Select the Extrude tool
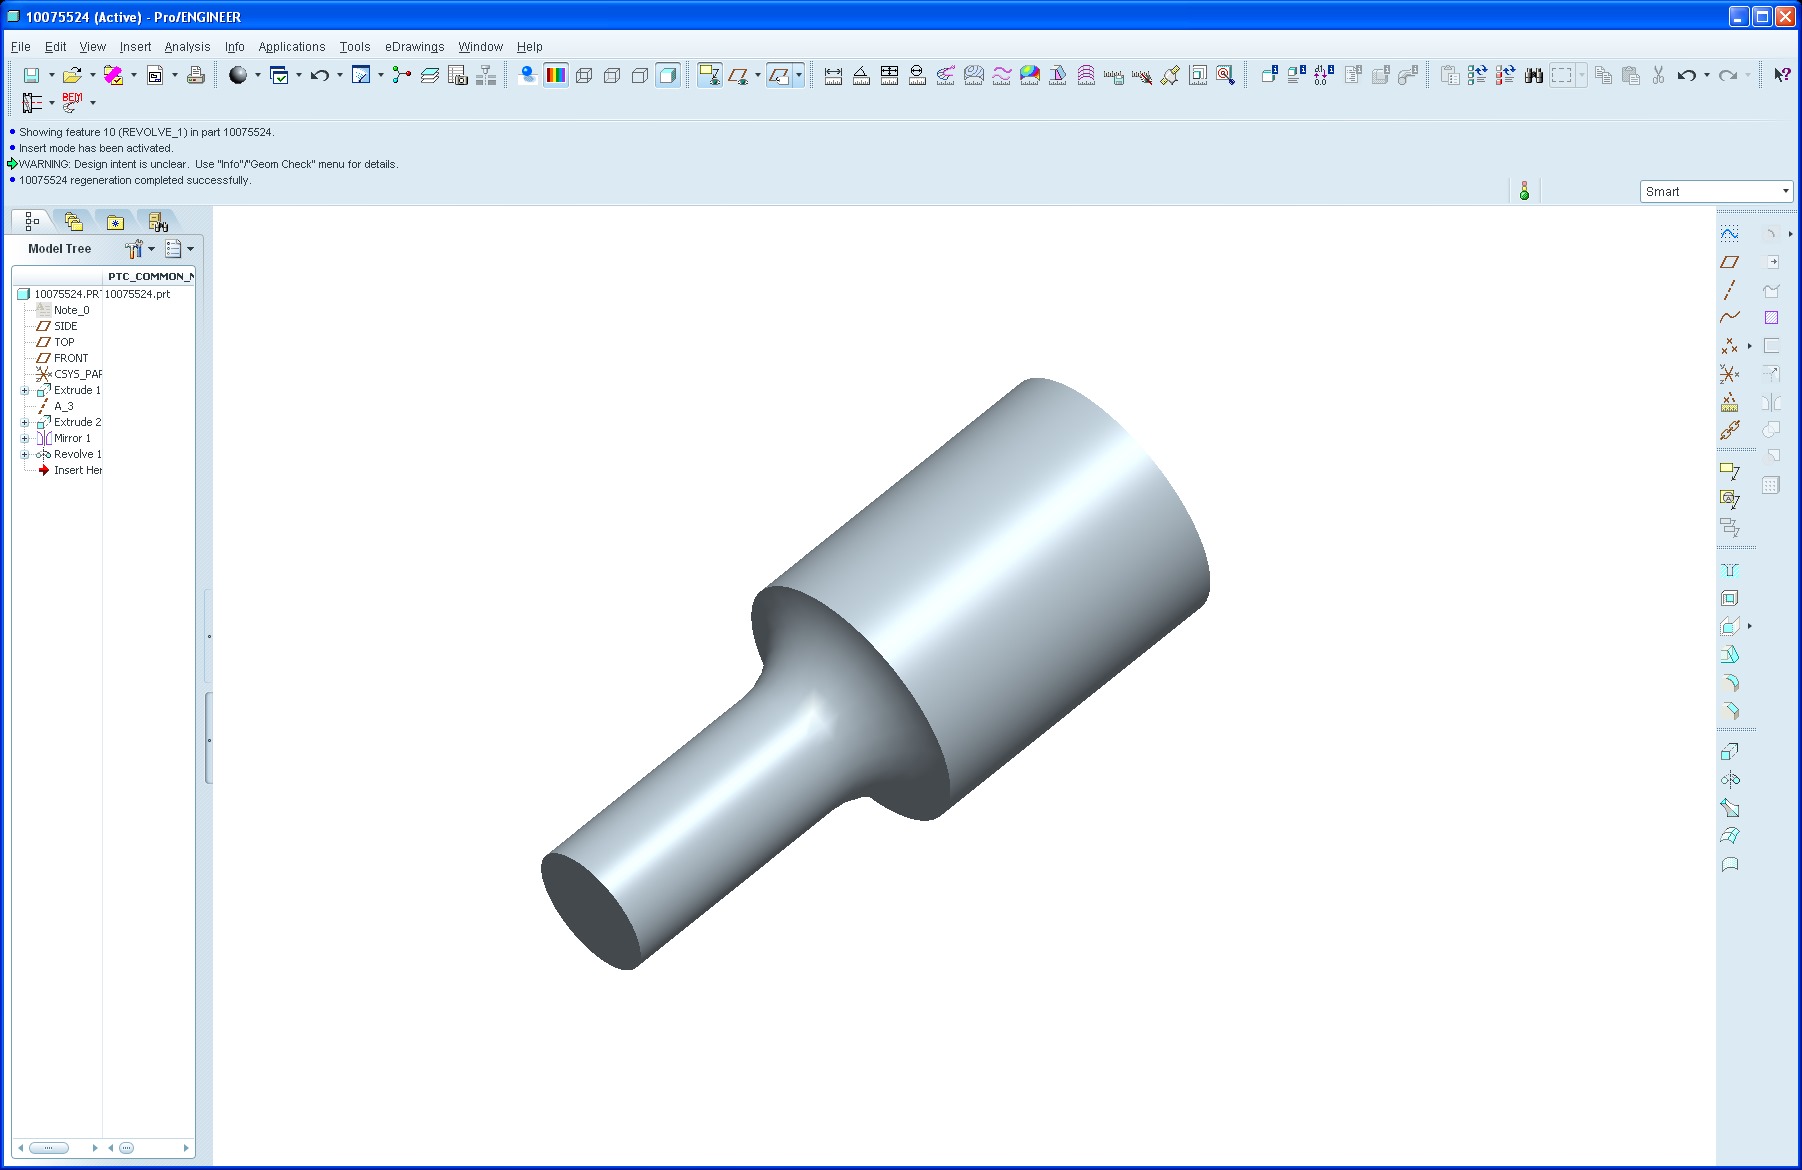Screen dimensions: 1802x1170 pyautogui.click(x=1730, y=751)
